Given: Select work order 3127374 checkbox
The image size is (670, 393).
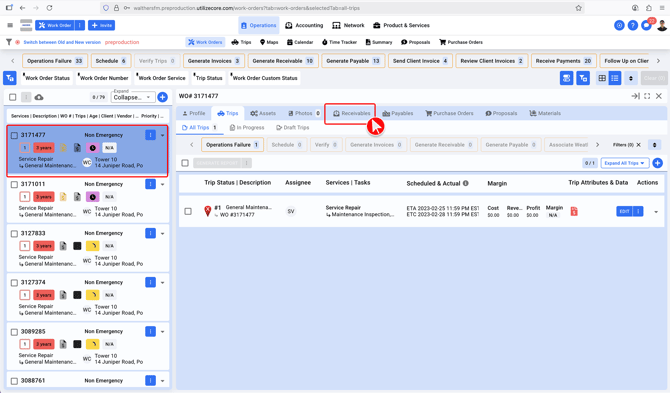Looking at the screenshot, I should click(14, 283).
